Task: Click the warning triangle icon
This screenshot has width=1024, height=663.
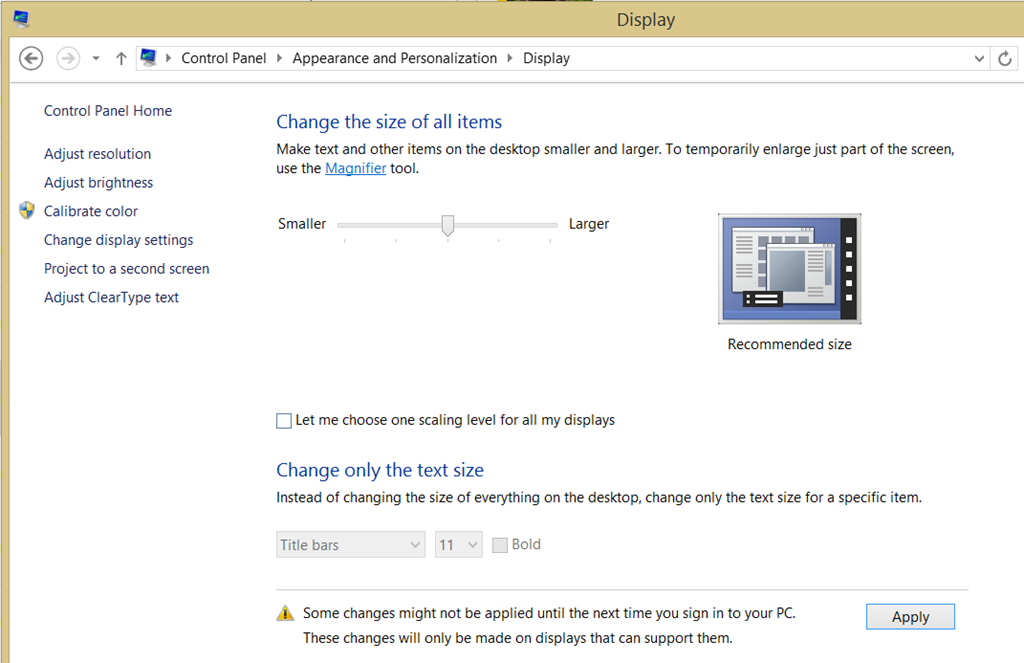Action: click(285, 613)
